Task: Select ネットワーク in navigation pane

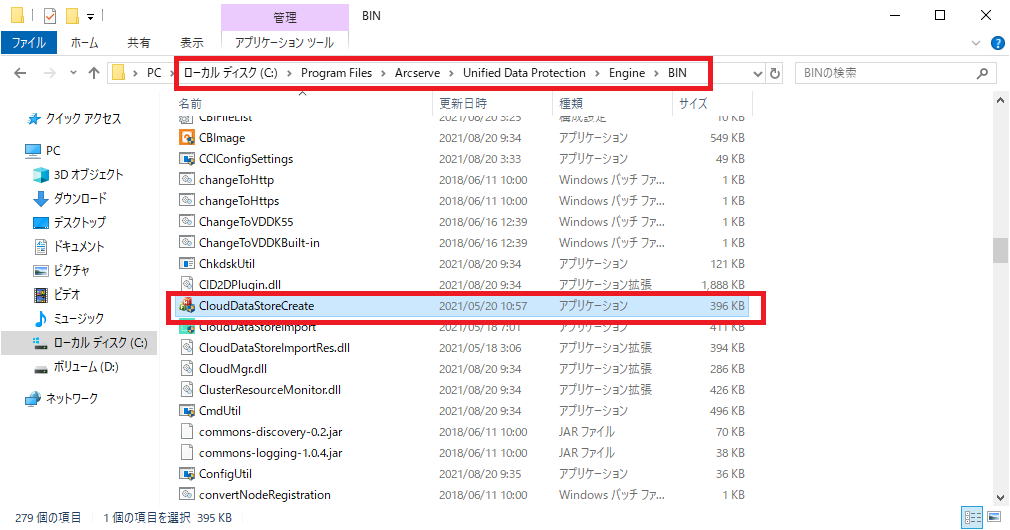Action: click(71, 399)
